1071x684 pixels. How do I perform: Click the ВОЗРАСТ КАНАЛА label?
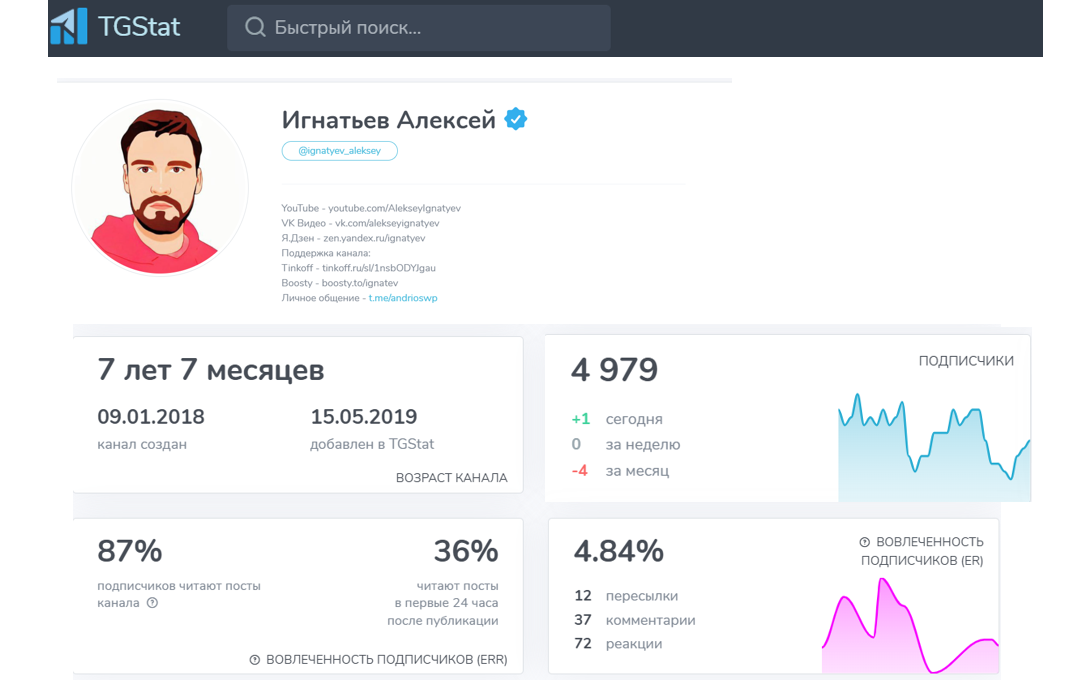[451, 478]
